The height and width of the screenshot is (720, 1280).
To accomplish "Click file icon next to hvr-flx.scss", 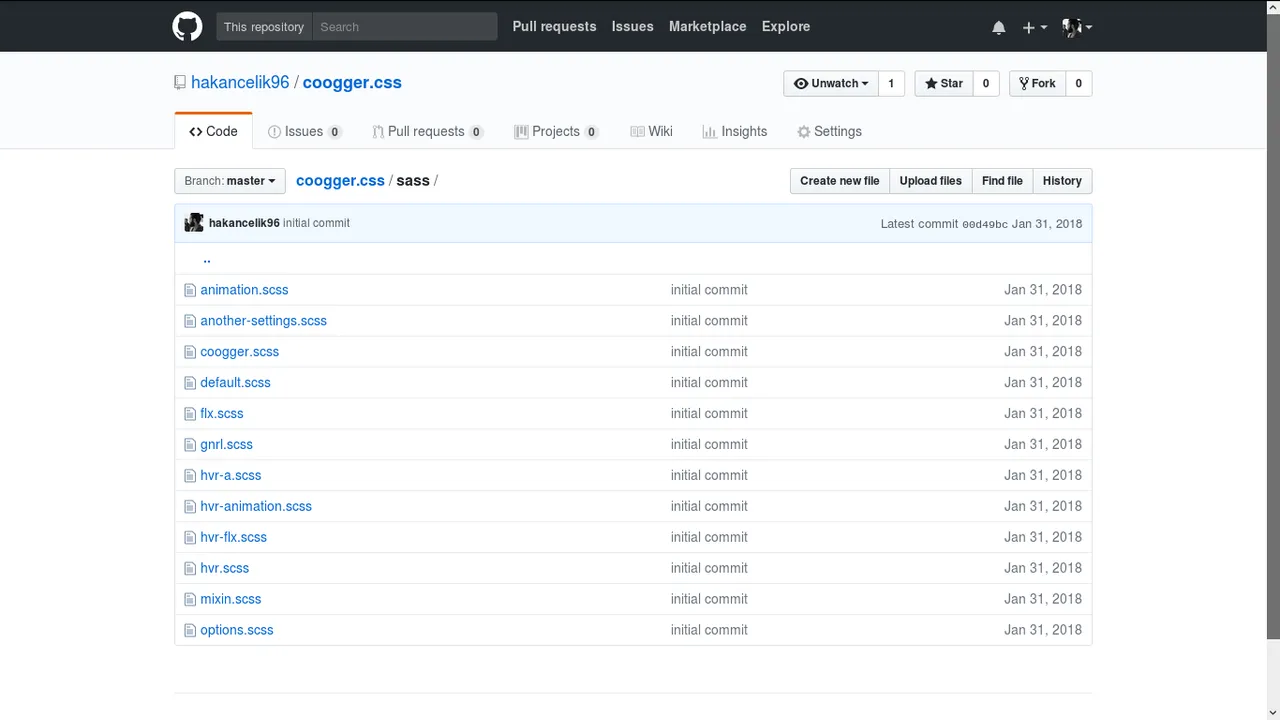I will [x=190, y=538].
